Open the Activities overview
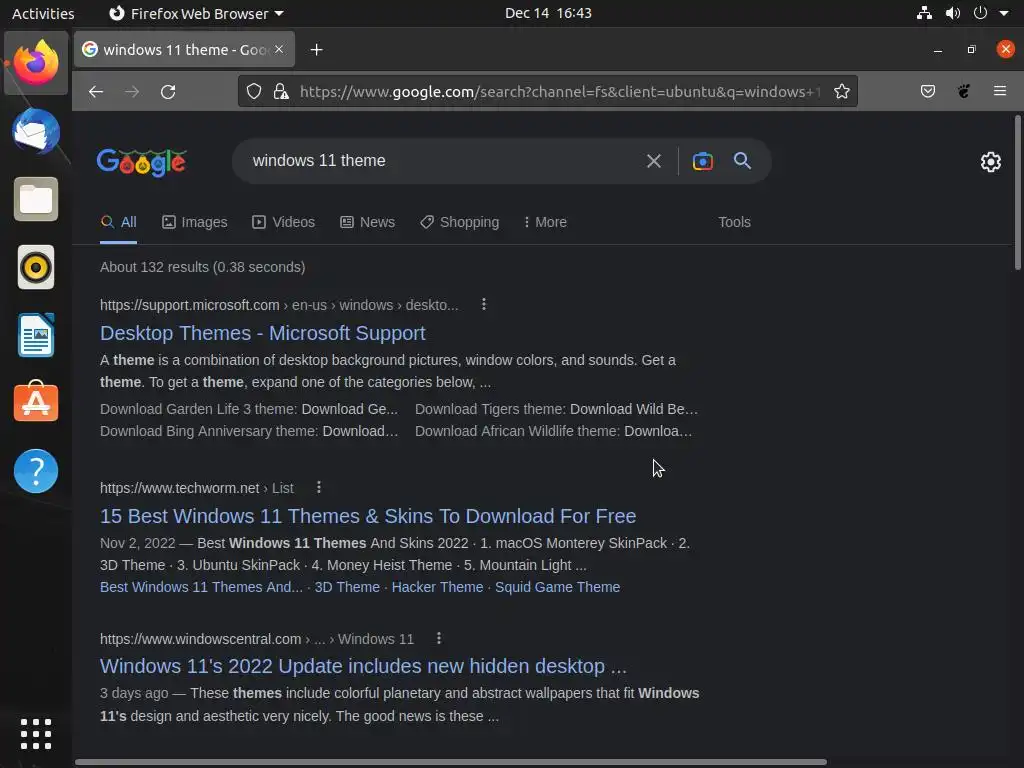This screenshot has width=1024, height=768. [43, 13]
